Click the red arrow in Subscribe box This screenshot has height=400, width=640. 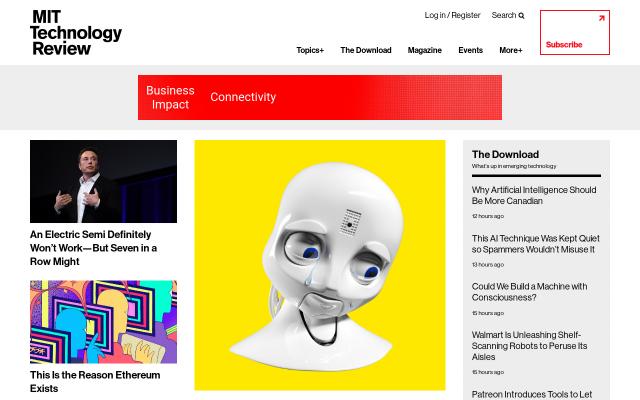[x=601, y=18]
